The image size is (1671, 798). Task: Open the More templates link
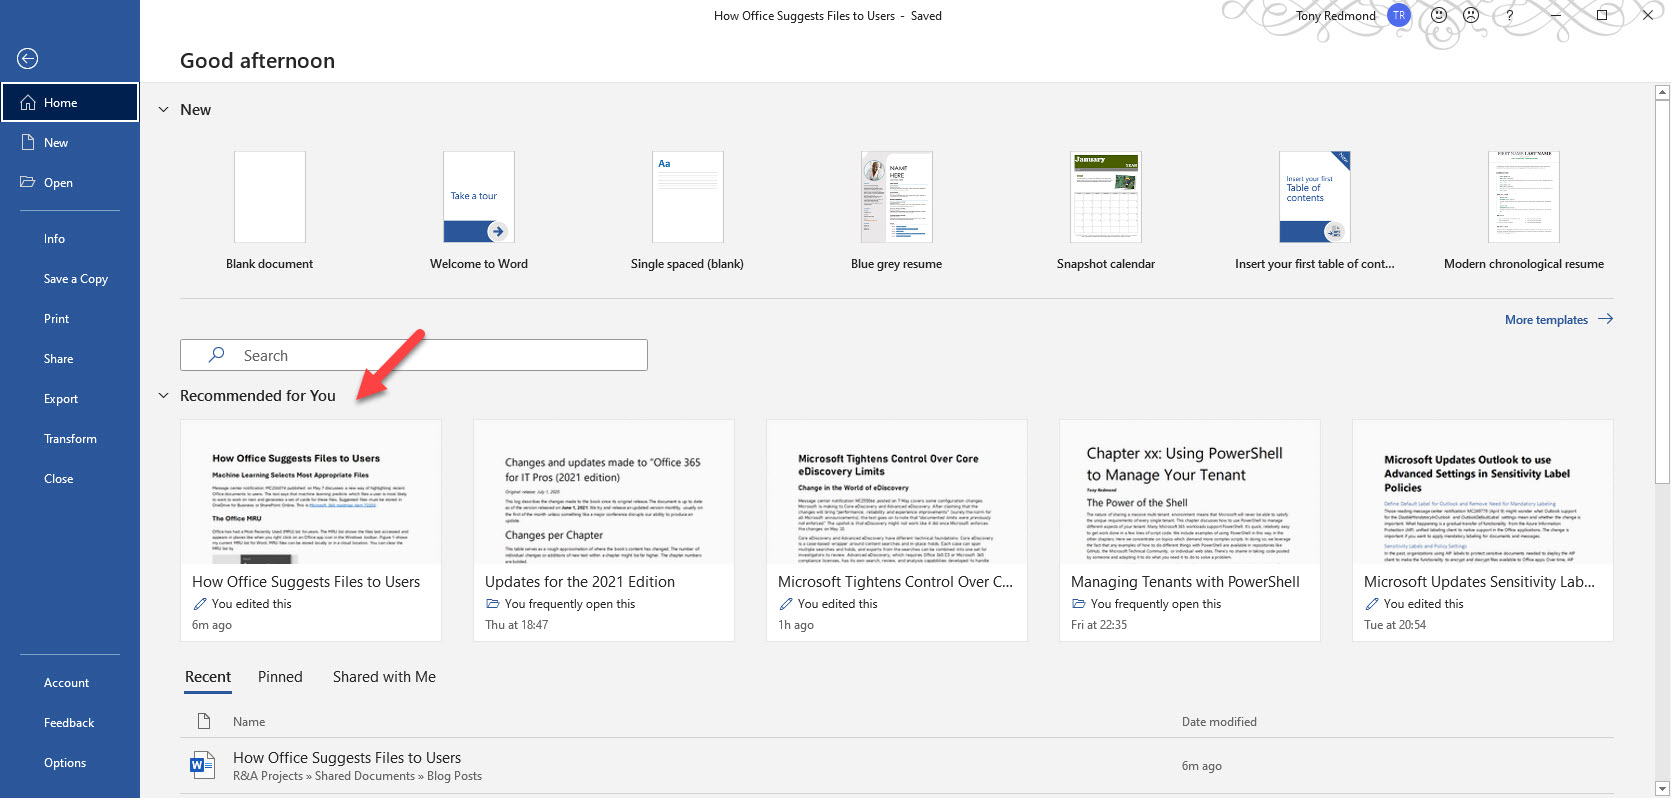point(1546,320)
